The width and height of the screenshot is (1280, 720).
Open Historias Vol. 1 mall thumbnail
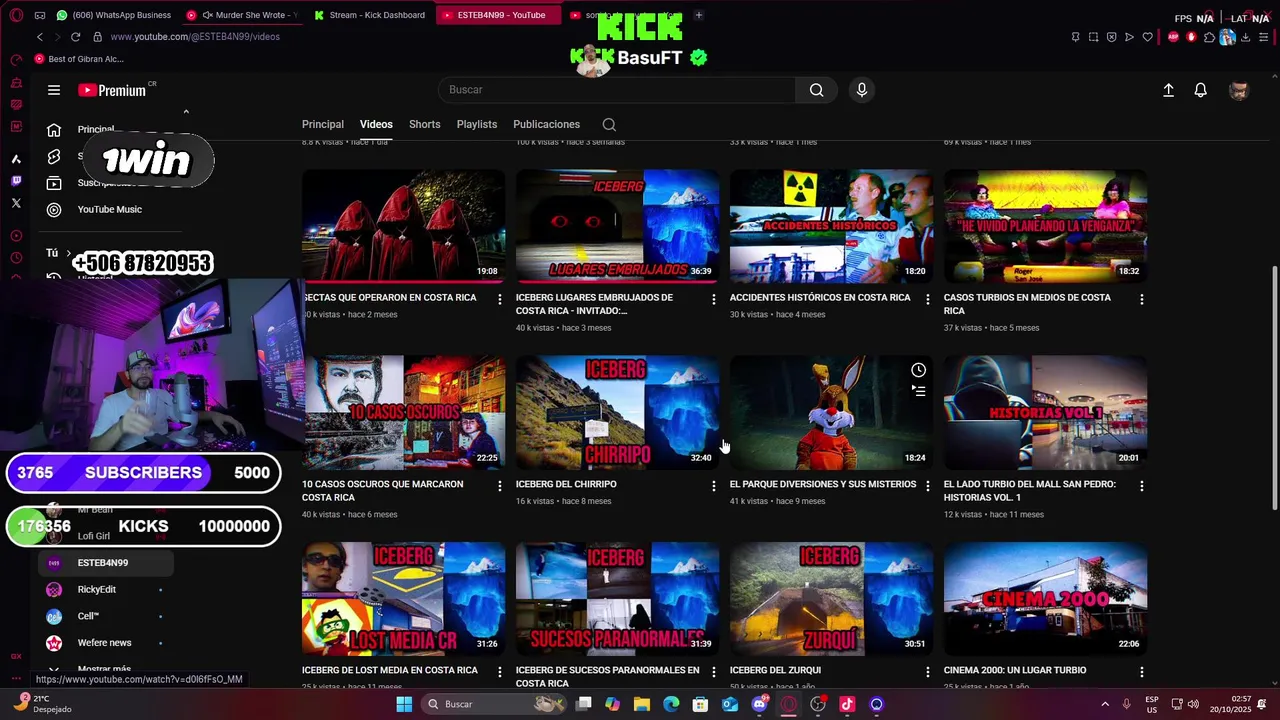click(1045, 412)
